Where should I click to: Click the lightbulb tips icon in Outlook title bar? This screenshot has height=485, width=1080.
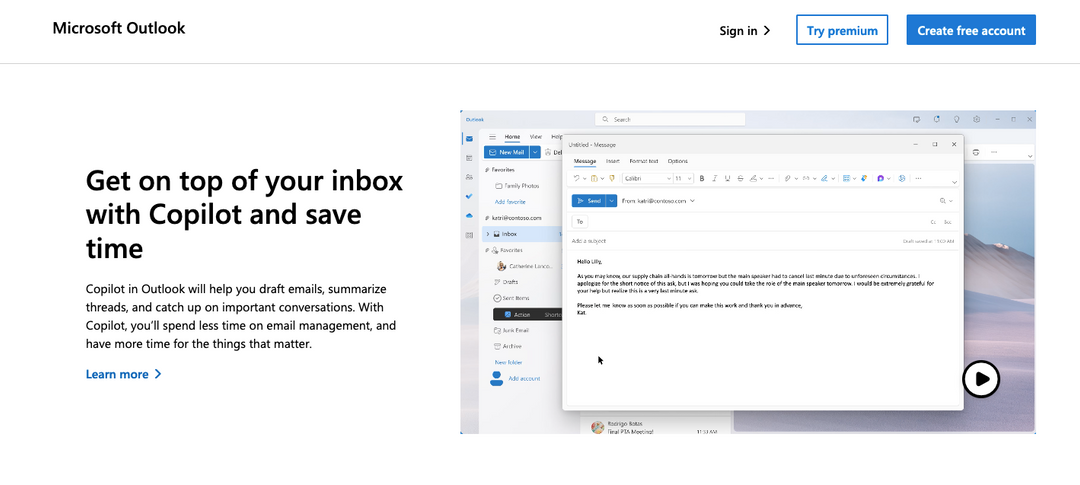[x=957, y=119]
